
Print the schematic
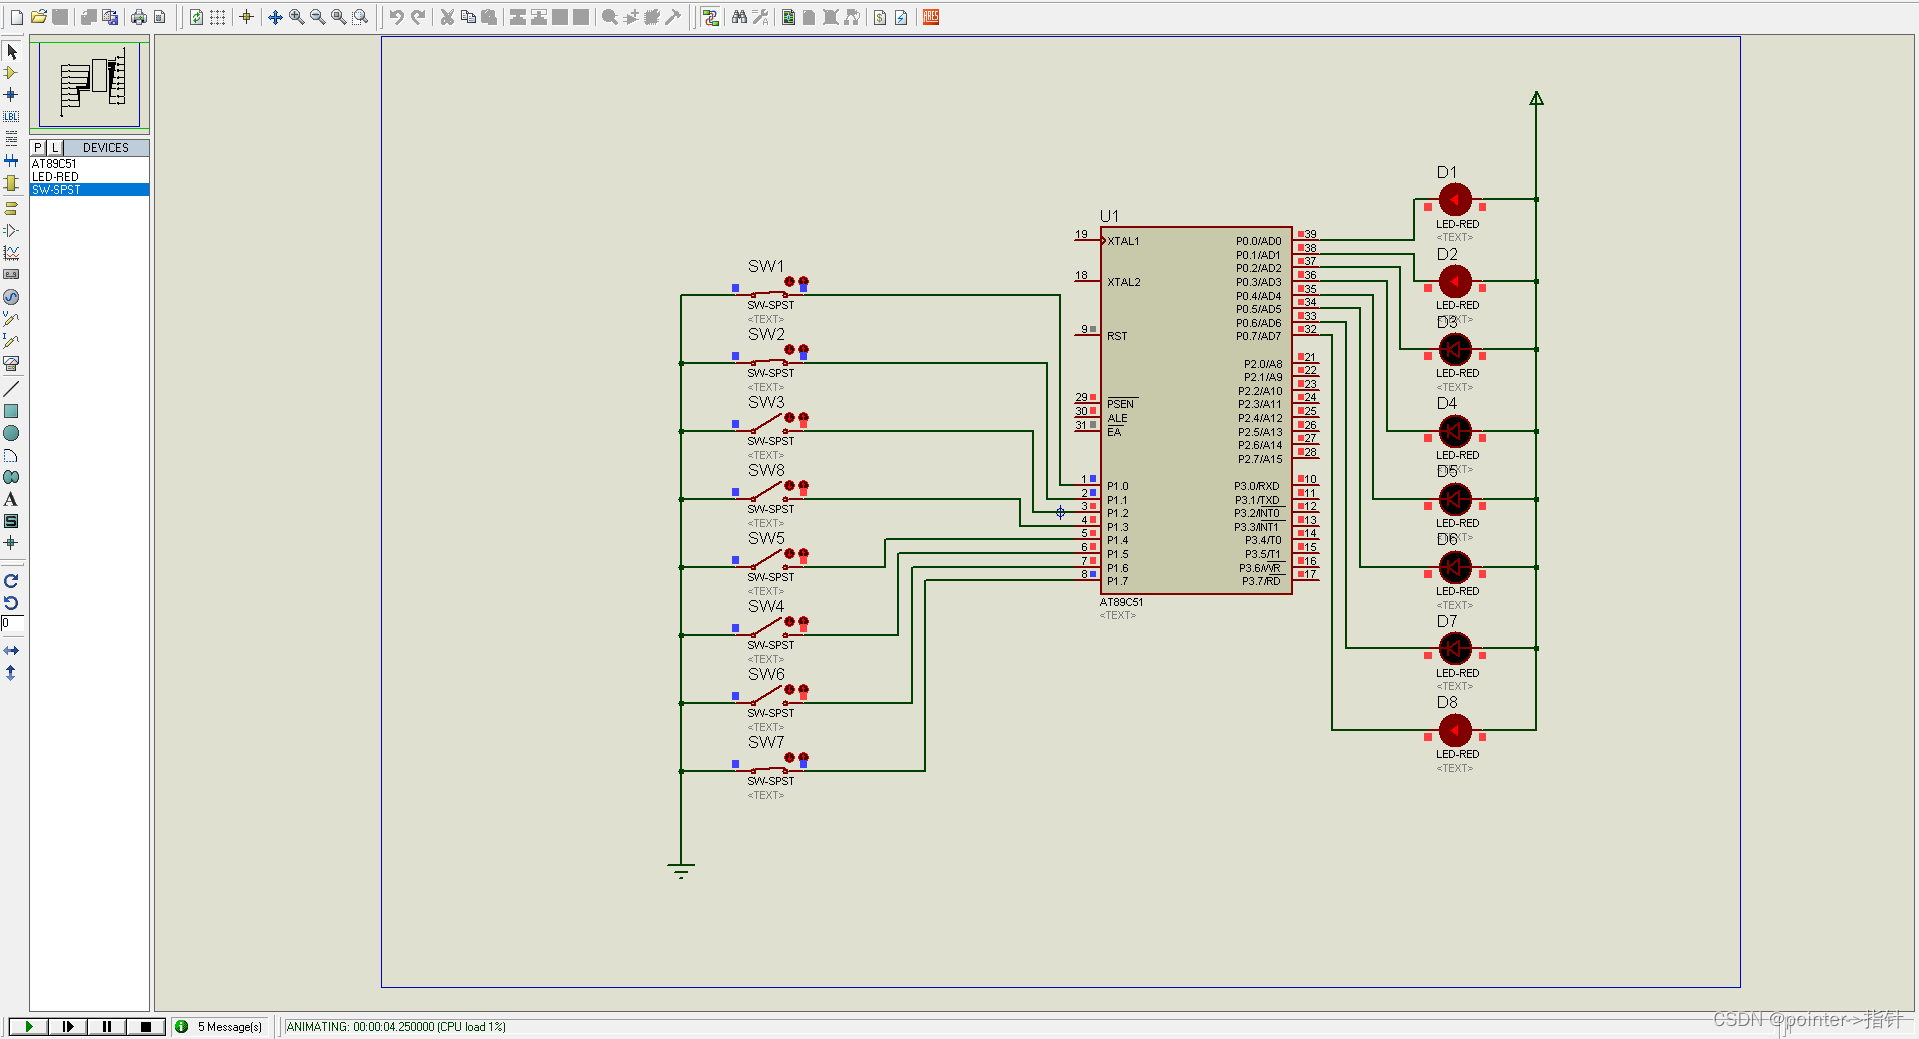point(138,17)
